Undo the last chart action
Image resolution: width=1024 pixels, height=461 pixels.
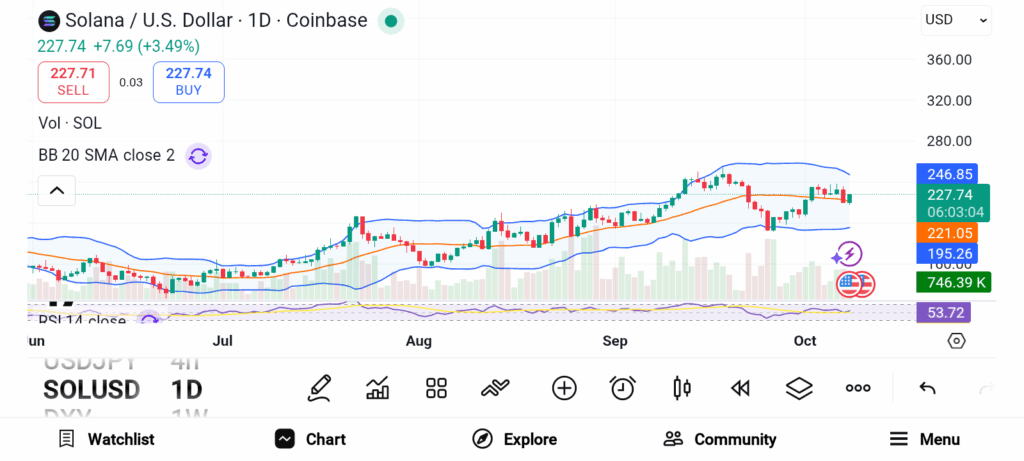click(x=927, y=388)
